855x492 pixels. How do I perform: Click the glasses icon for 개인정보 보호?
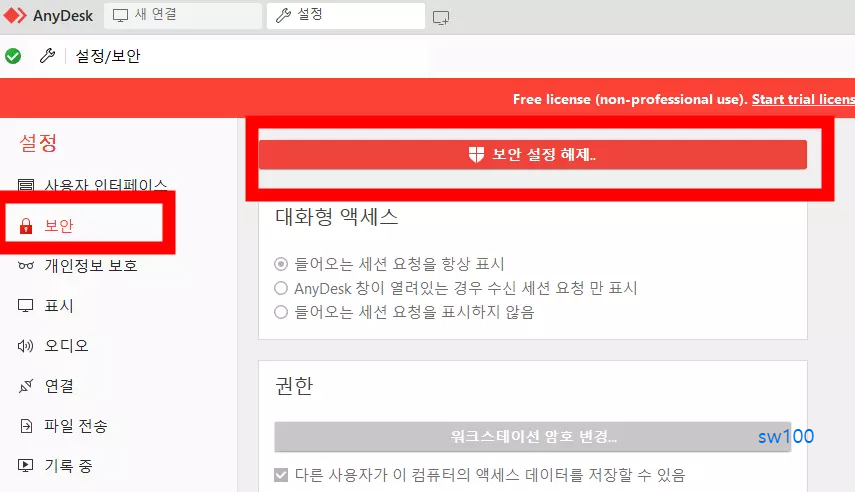pos(26,266)
